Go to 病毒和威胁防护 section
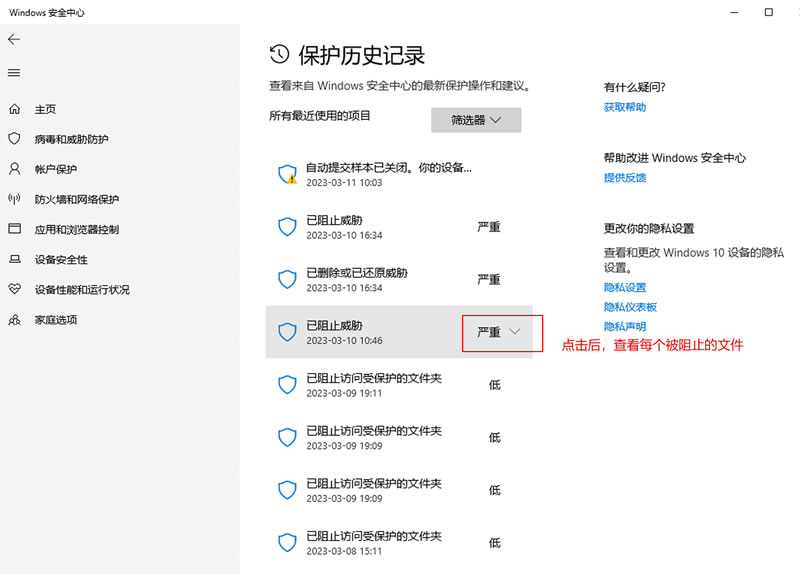This screenshot has width=800, height=574. pos(71,139)
